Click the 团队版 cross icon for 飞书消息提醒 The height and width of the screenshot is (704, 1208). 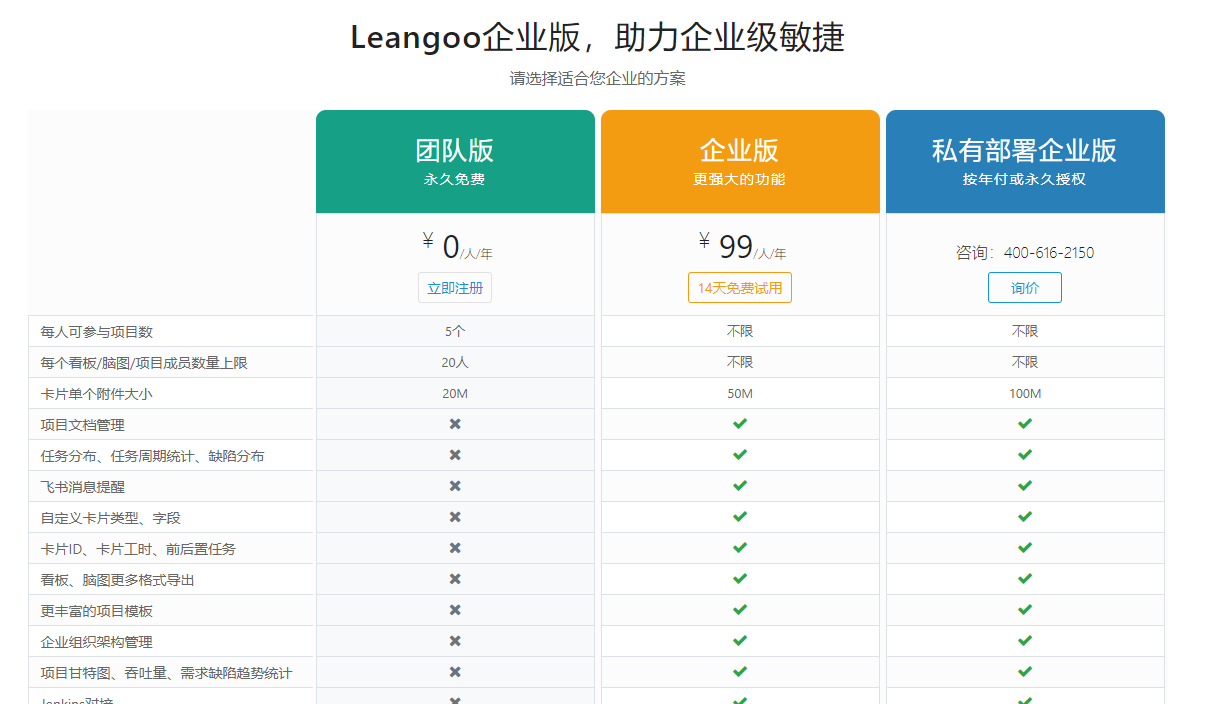[455, 486]
